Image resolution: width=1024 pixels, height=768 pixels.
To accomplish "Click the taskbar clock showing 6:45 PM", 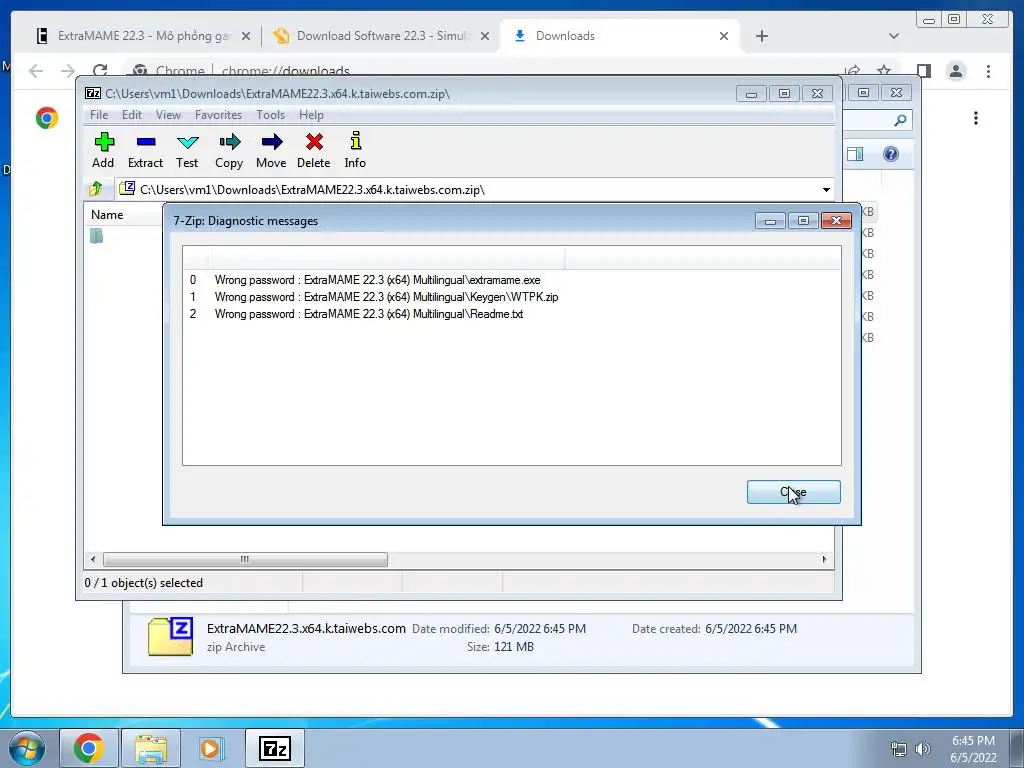I will (973, 749).
